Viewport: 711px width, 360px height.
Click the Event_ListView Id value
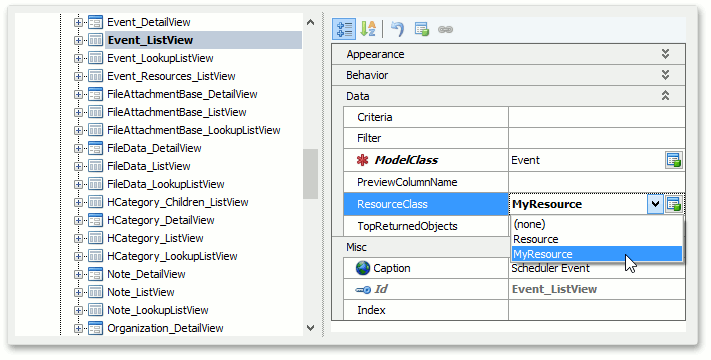tap(554, 289)
